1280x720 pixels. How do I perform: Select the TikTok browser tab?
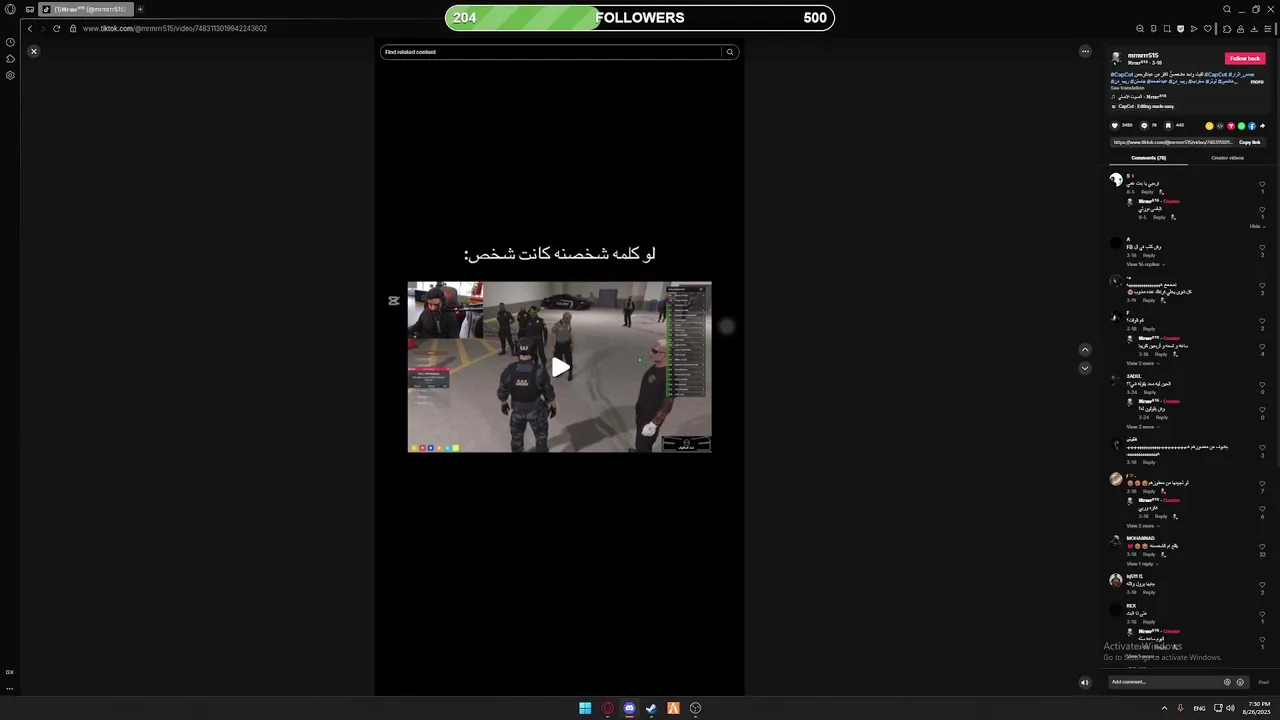pyautogui.click(x=86, y=9)
